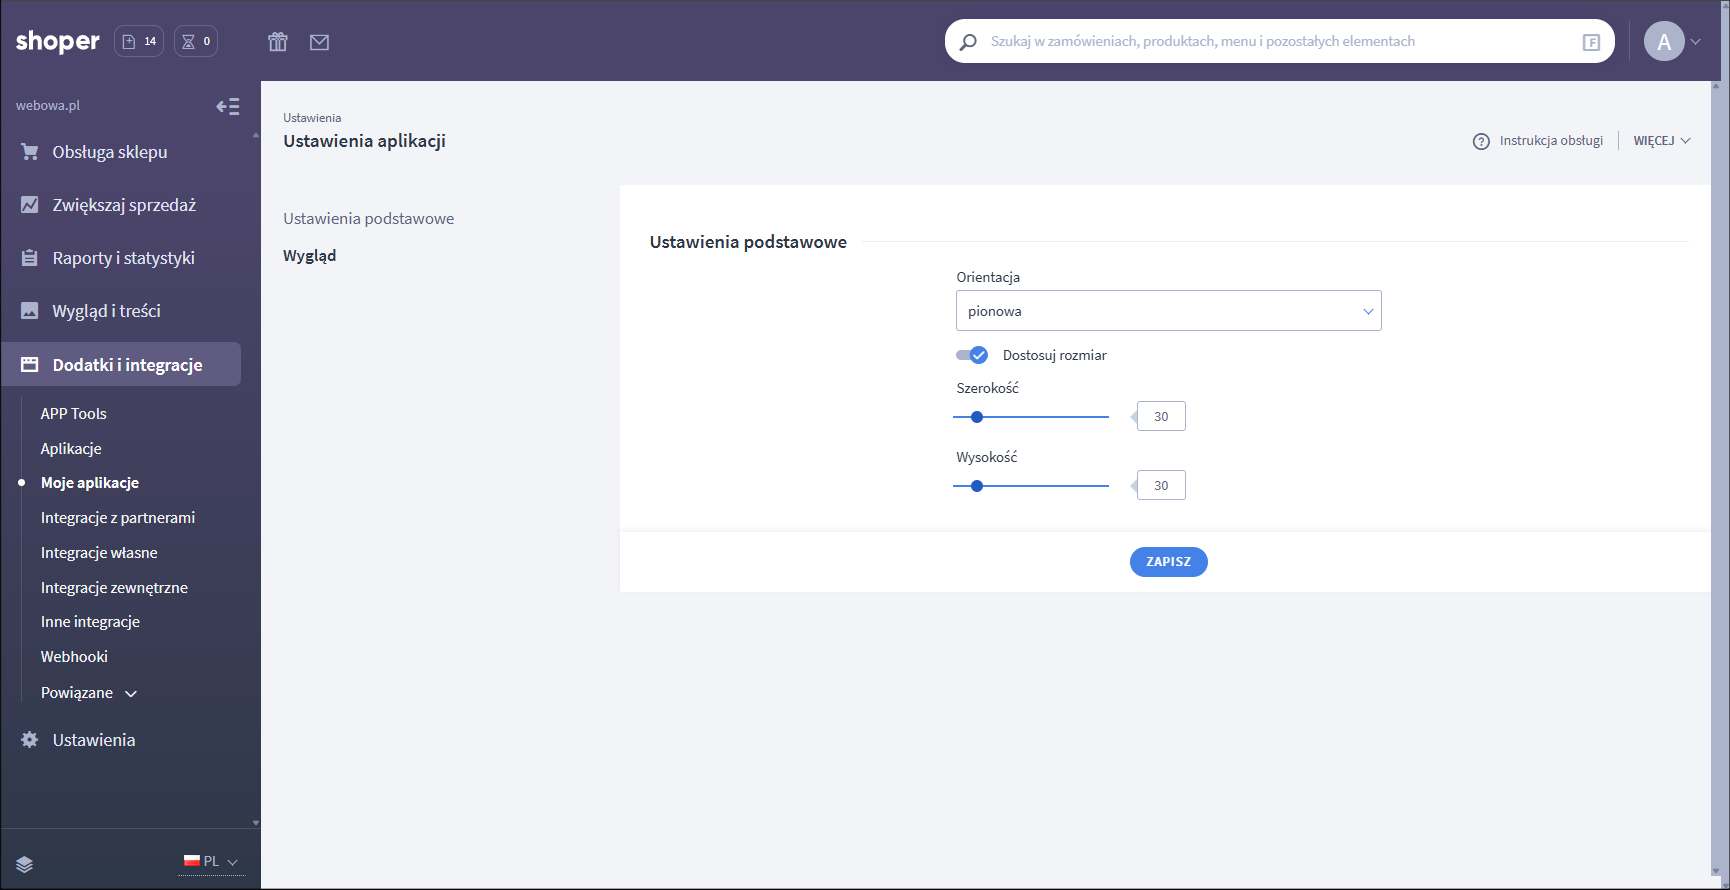The image size is (1730, 890).
Task: Click the user avatar A icon
Action: click(1664, 42)
